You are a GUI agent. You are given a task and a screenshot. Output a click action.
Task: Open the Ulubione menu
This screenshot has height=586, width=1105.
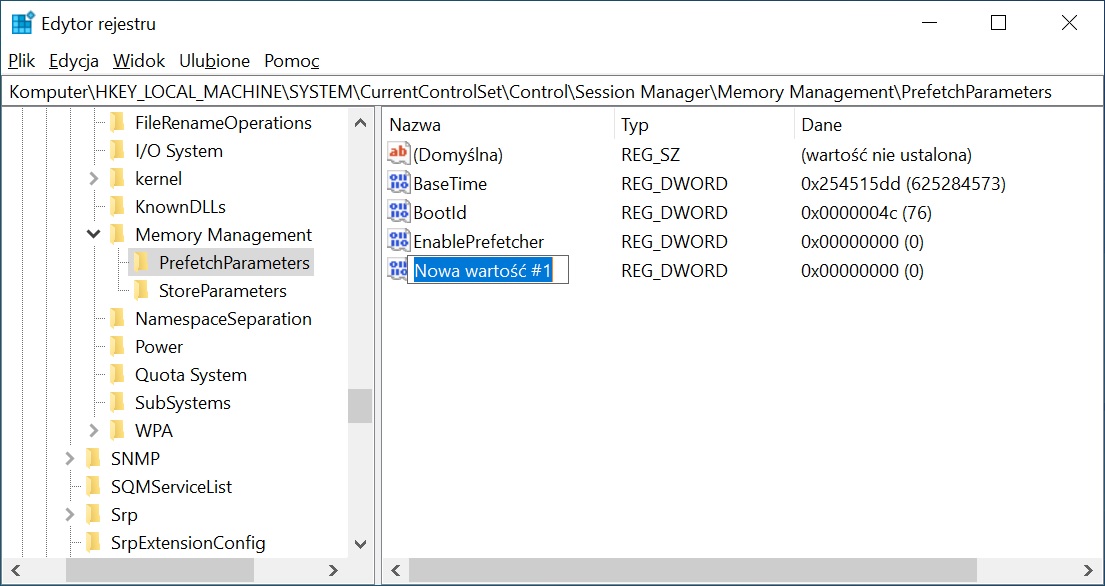[215, 61]
